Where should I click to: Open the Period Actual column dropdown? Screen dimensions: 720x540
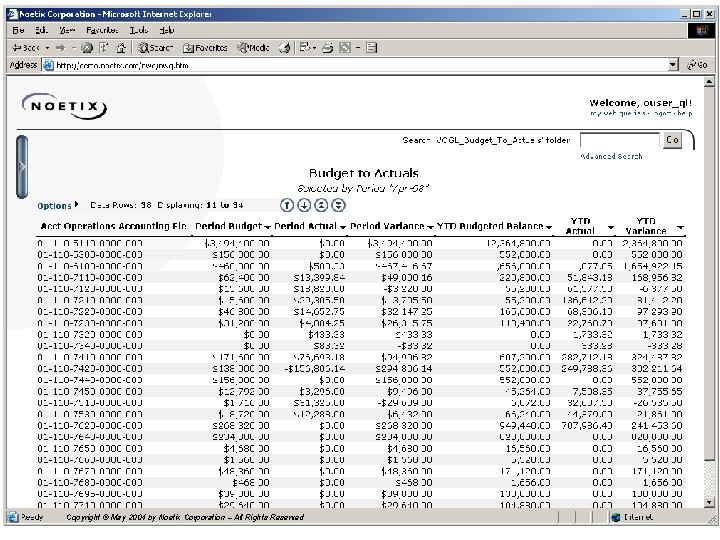(x=343, y=227)
